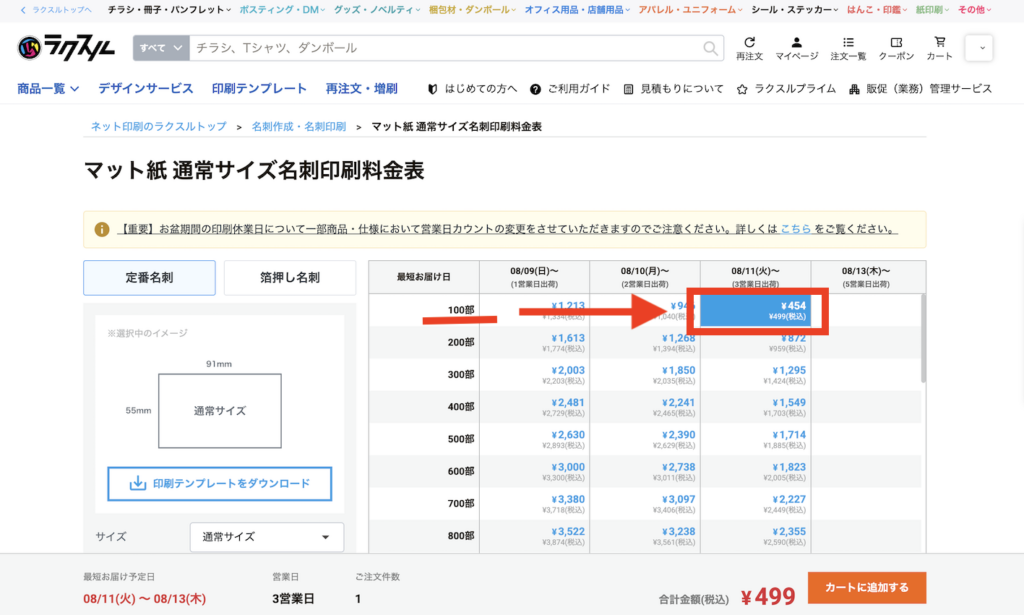This screenshot has height=615, width=1024.
Task: Select selected ¥454 price cell
Action: tap(755, 310)
